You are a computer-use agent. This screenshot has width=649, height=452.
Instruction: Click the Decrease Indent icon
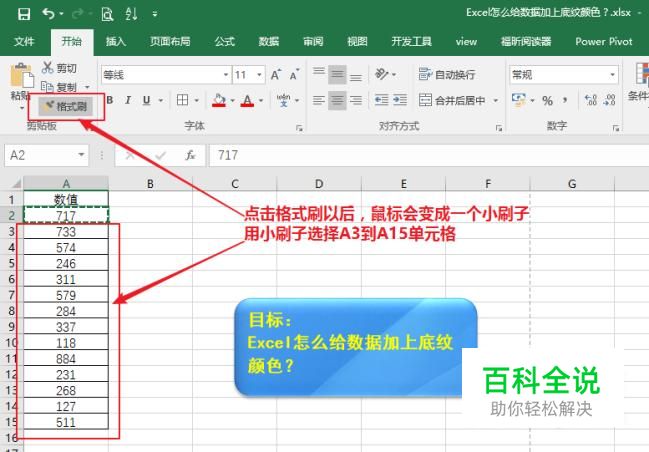(381, 100)
